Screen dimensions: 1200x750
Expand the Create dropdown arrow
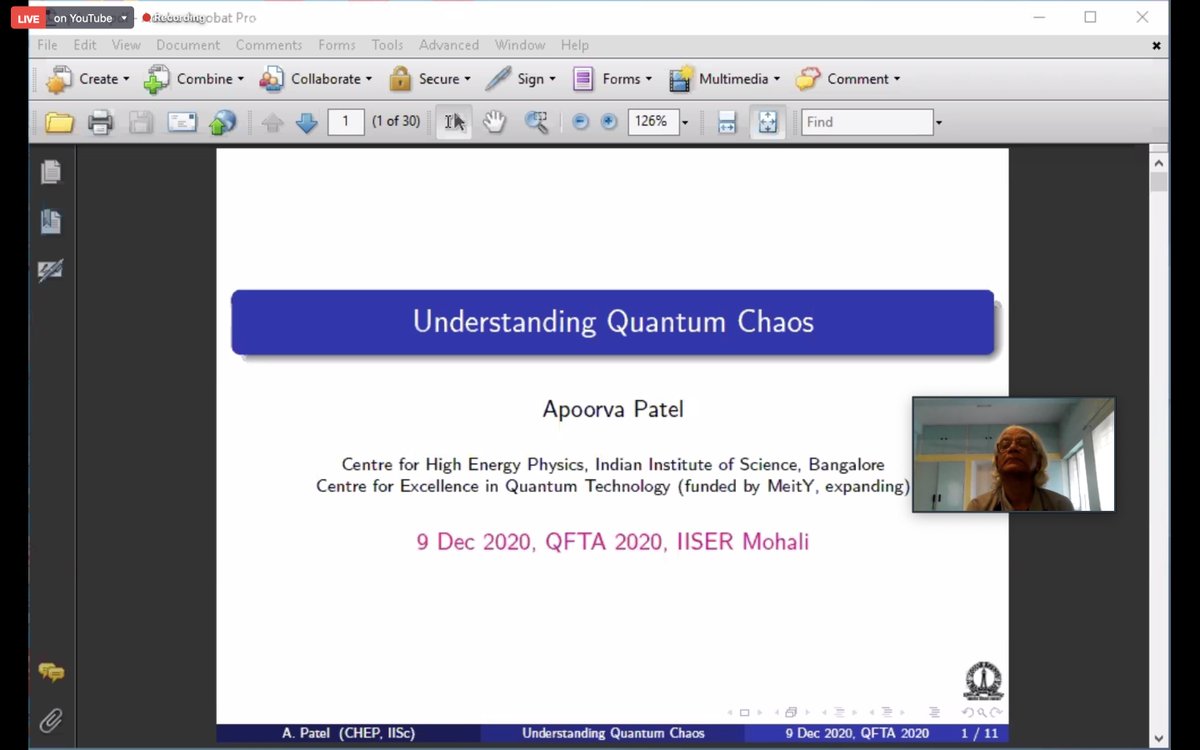(126, 79)
